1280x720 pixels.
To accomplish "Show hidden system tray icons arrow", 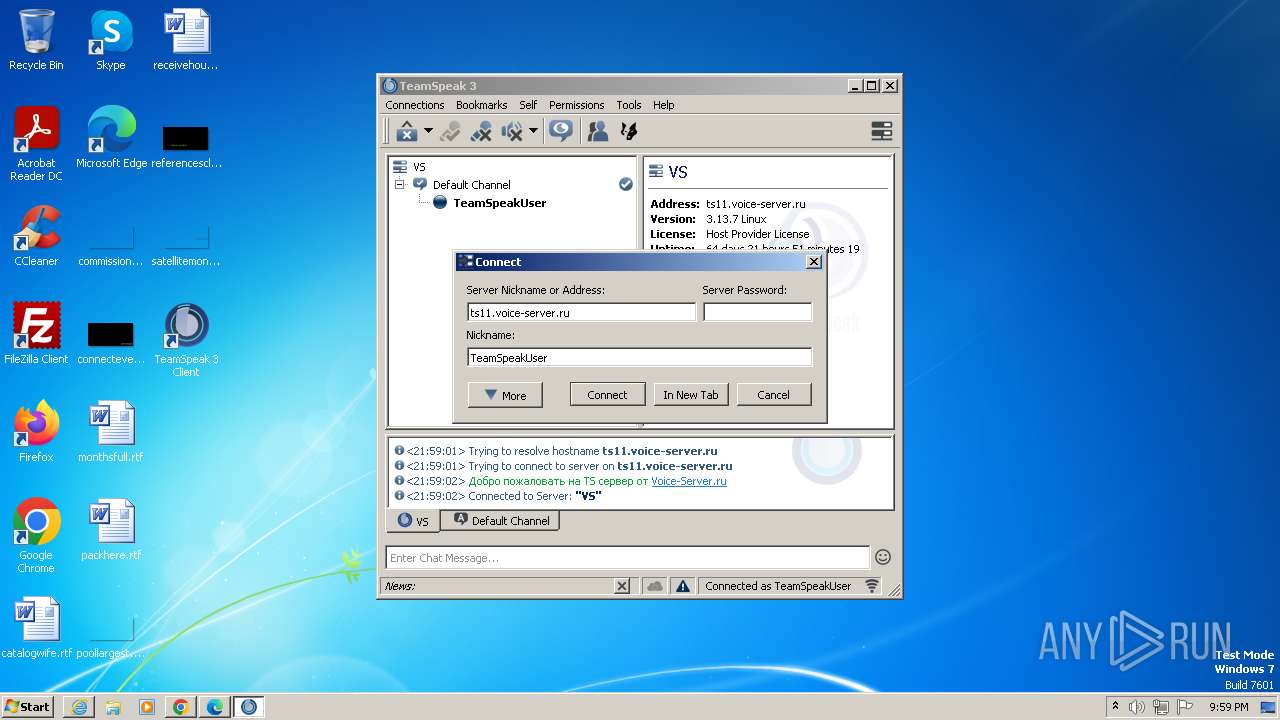I will tap(1115, 706).
